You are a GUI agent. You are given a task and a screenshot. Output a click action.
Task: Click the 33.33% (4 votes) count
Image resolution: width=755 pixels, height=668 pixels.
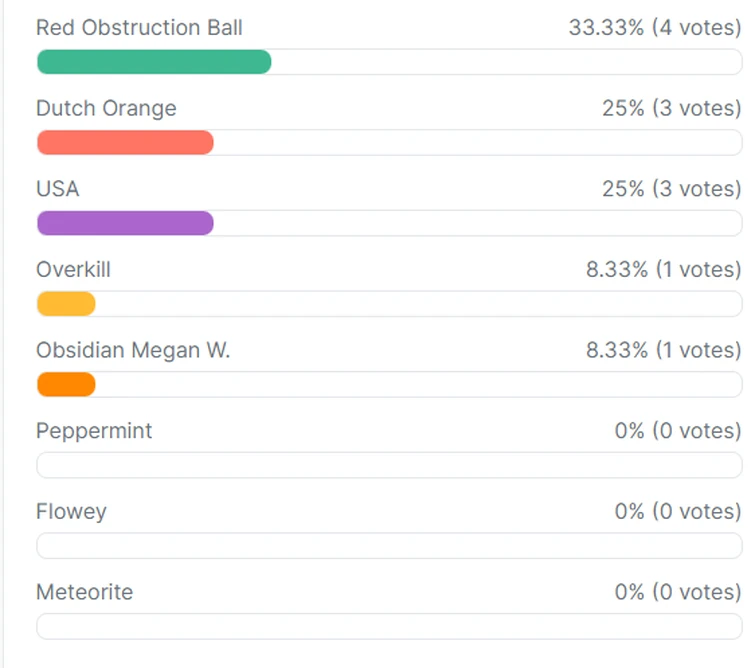[x=655, y=27]
